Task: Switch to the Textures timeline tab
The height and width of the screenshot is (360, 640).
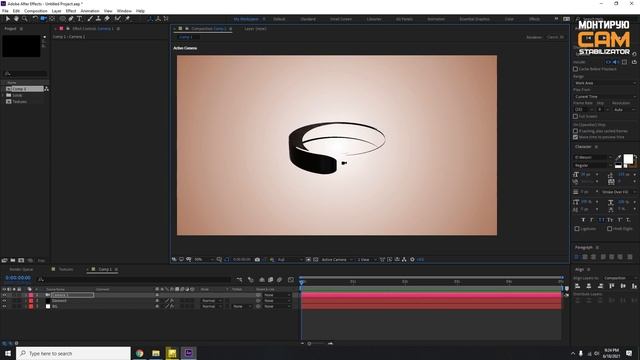Action: pyautogui.click(x=66, y=269)
